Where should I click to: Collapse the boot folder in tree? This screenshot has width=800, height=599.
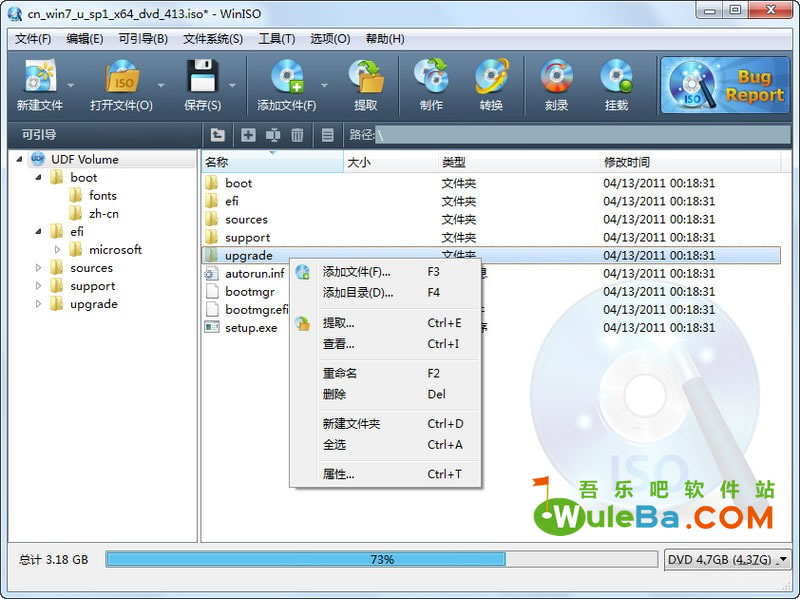(x=38, y=178)
